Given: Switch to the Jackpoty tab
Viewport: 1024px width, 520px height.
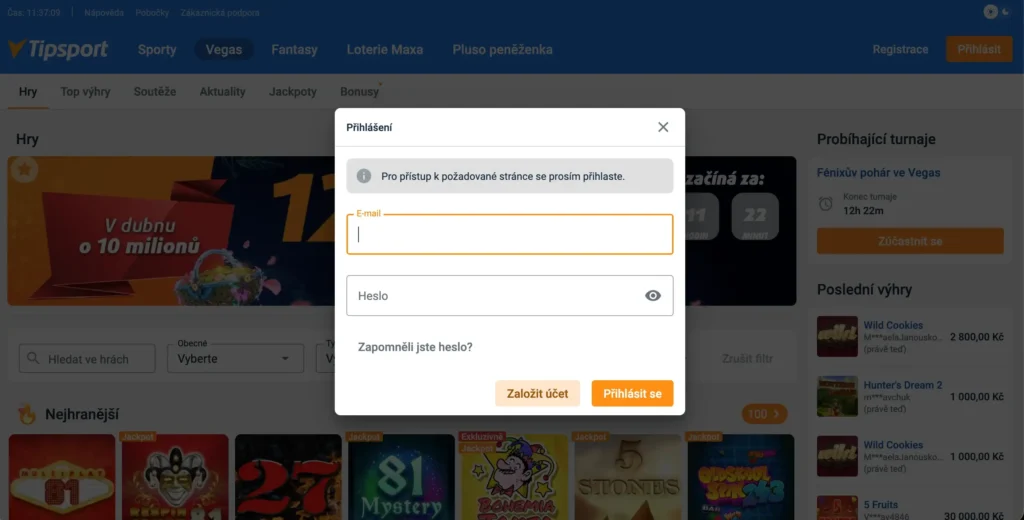Looking at the screenshot, I should pyautogui.click(x=293, y=91).
